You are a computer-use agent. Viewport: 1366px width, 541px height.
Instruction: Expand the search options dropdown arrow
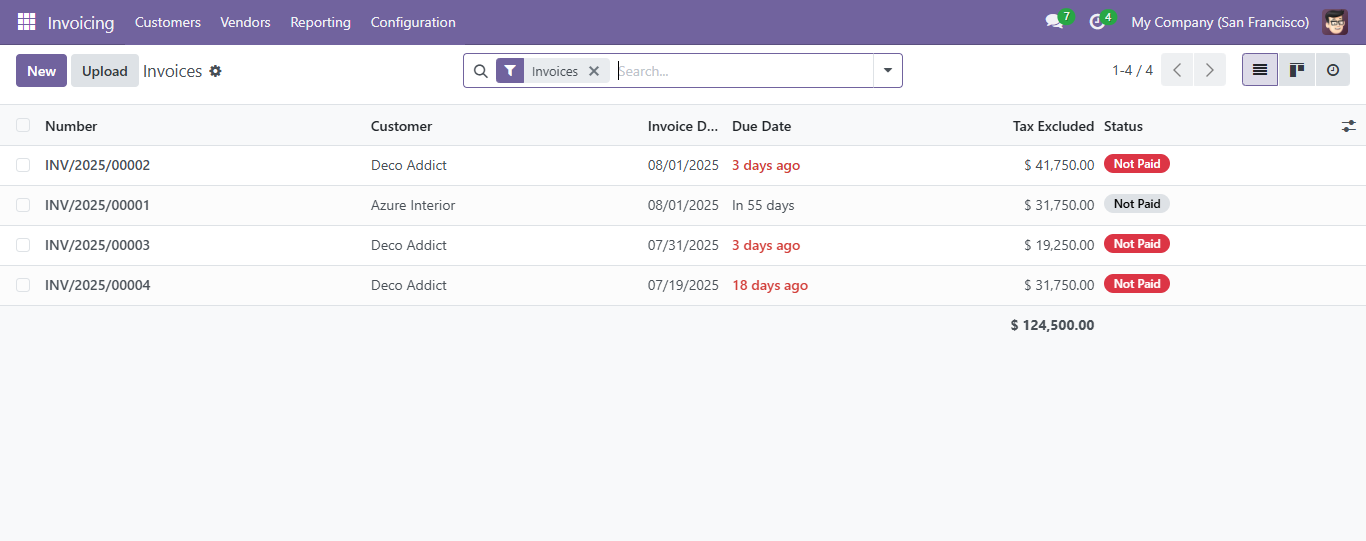pos(888,71)
